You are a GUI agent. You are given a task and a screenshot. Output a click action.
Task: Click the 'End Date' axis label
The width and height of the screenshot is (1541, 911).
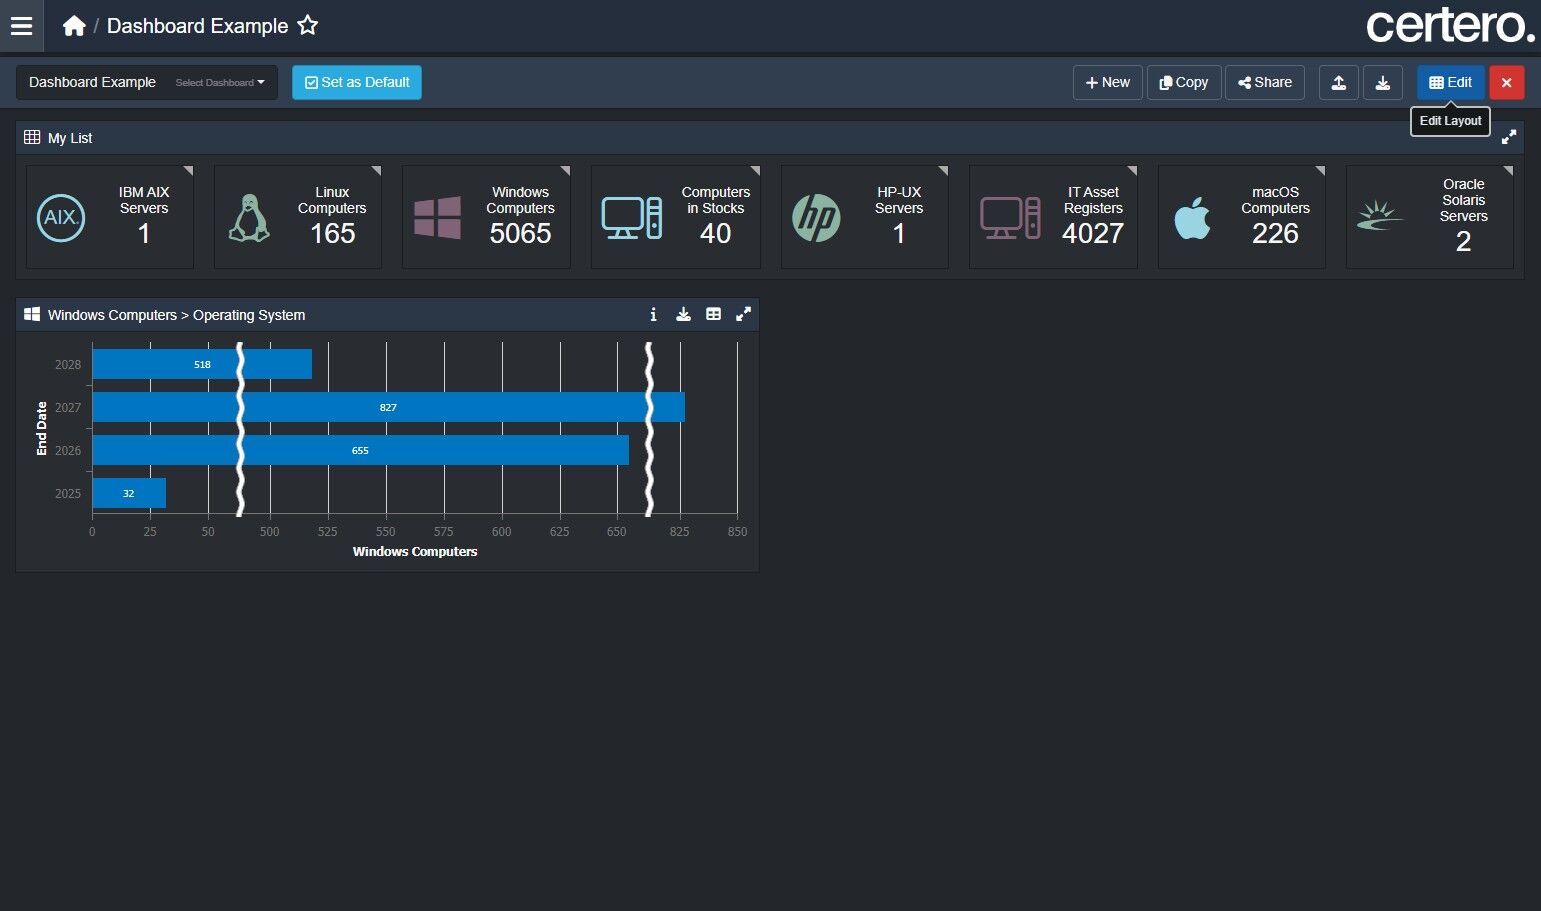pos(42,429)
